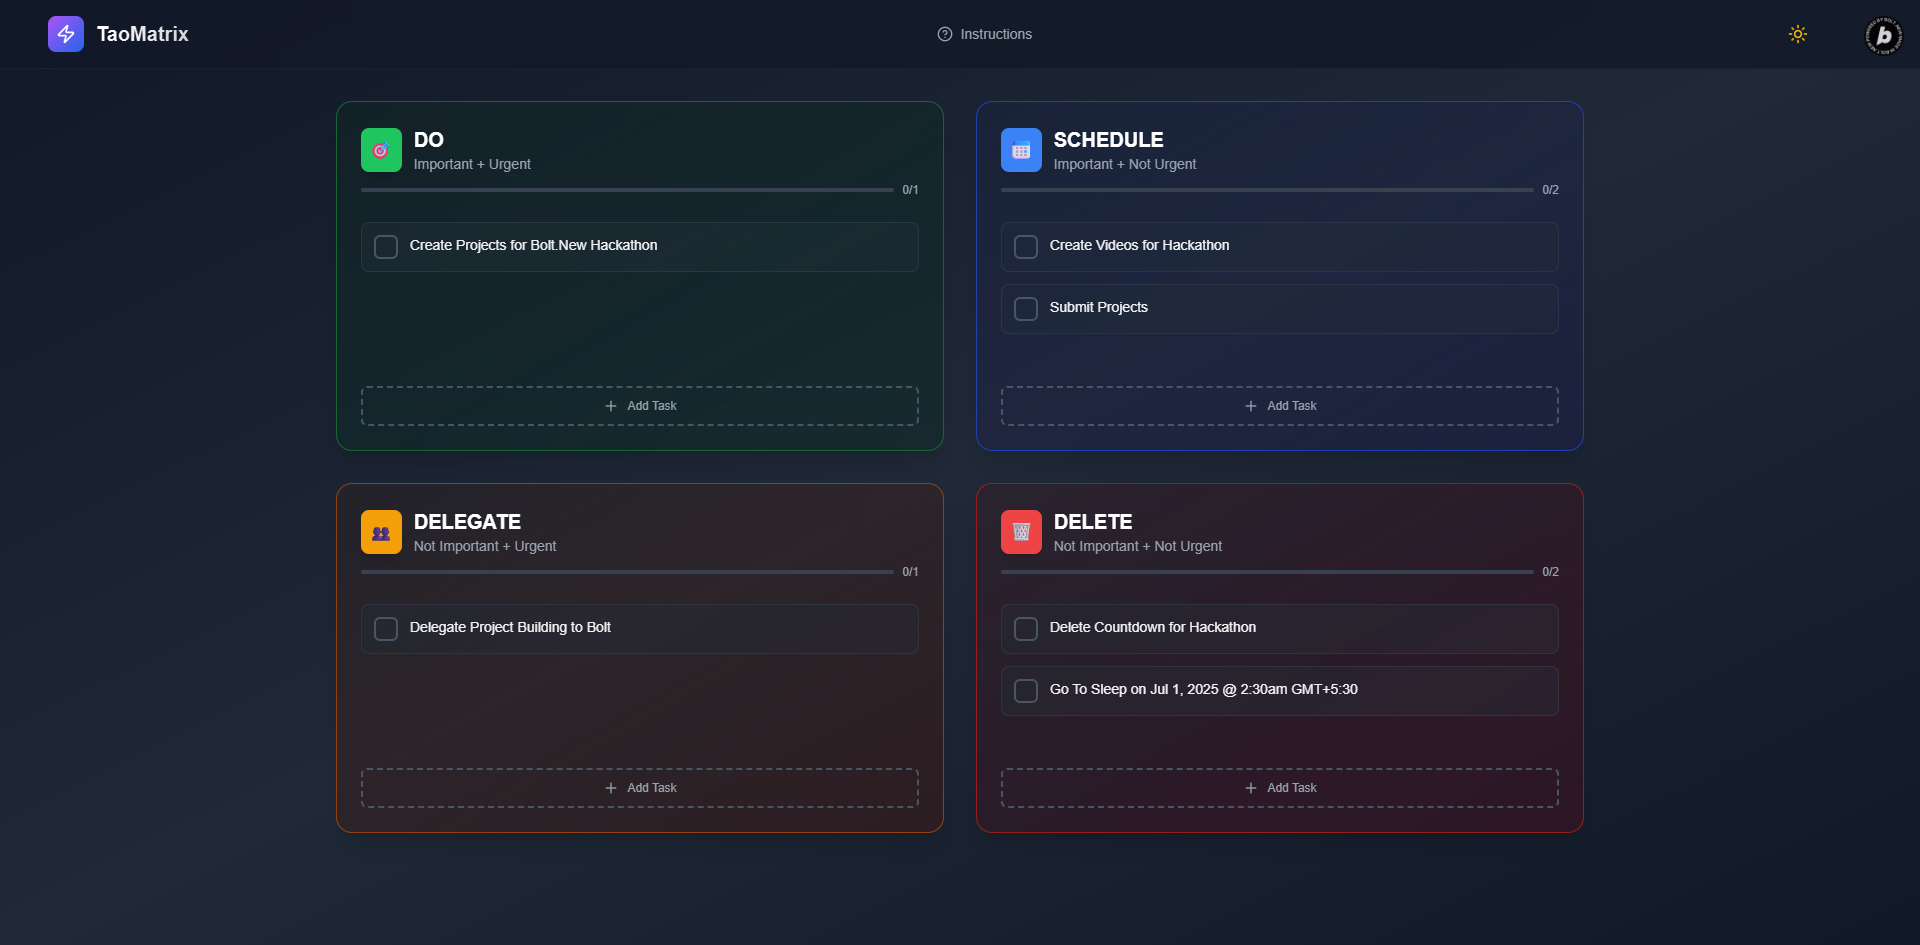The height and width of the screenshot is (945, 1920).
Task: Add a task in the DO quadrant
Action: coord(640,405)
